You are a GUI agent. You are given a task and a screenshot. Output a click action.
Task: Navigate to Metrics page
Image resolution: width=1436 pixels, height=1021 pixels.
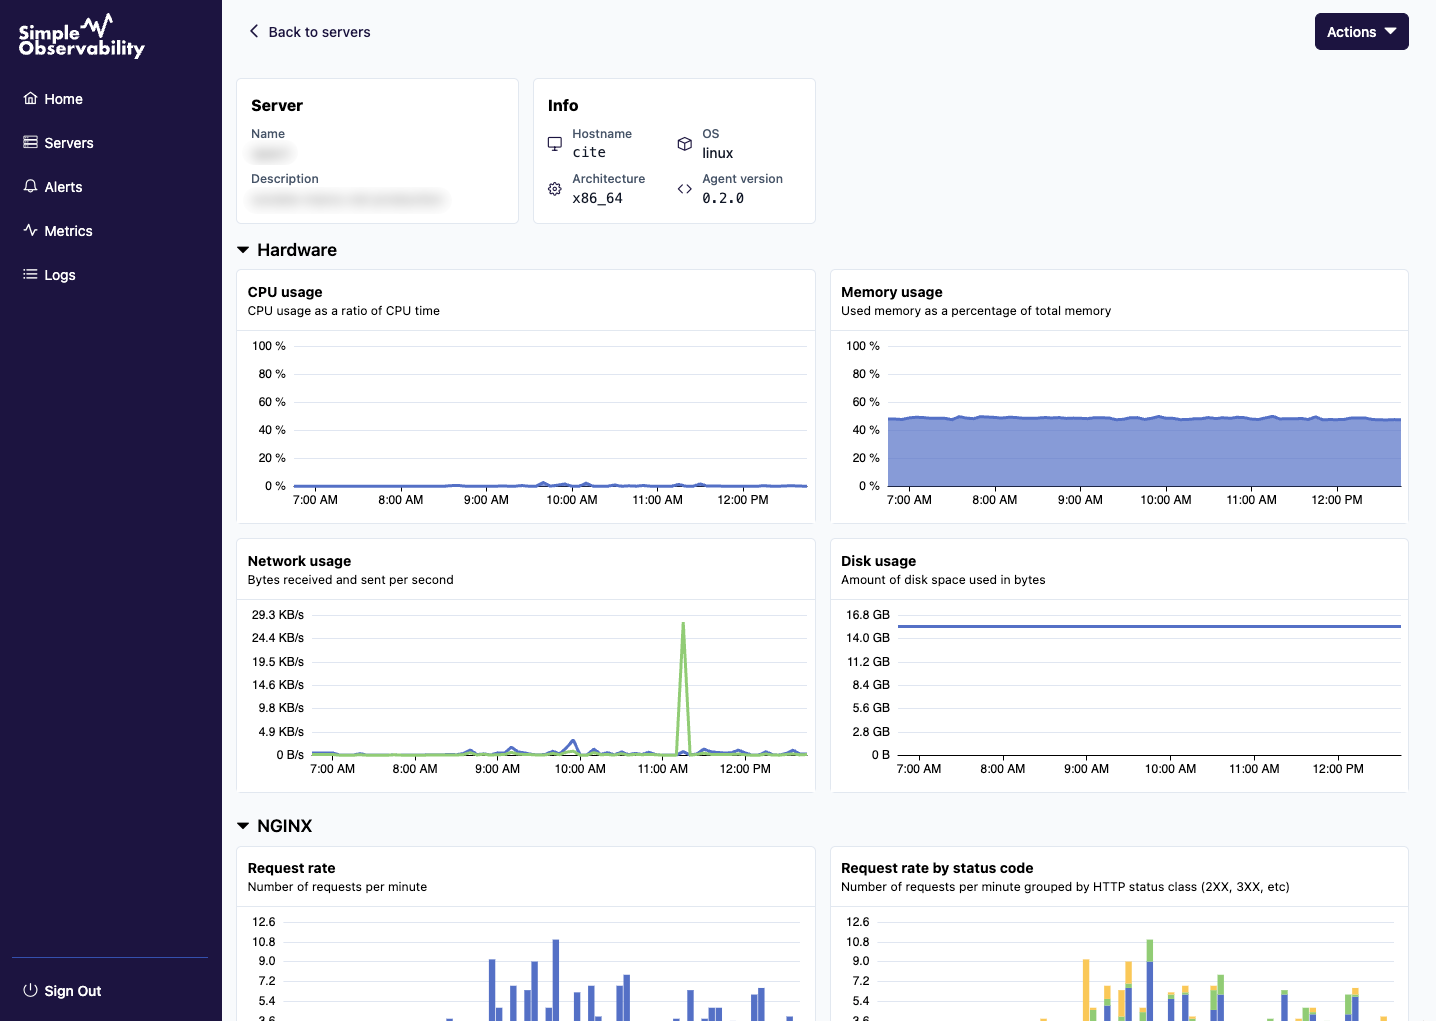point(68,231)
